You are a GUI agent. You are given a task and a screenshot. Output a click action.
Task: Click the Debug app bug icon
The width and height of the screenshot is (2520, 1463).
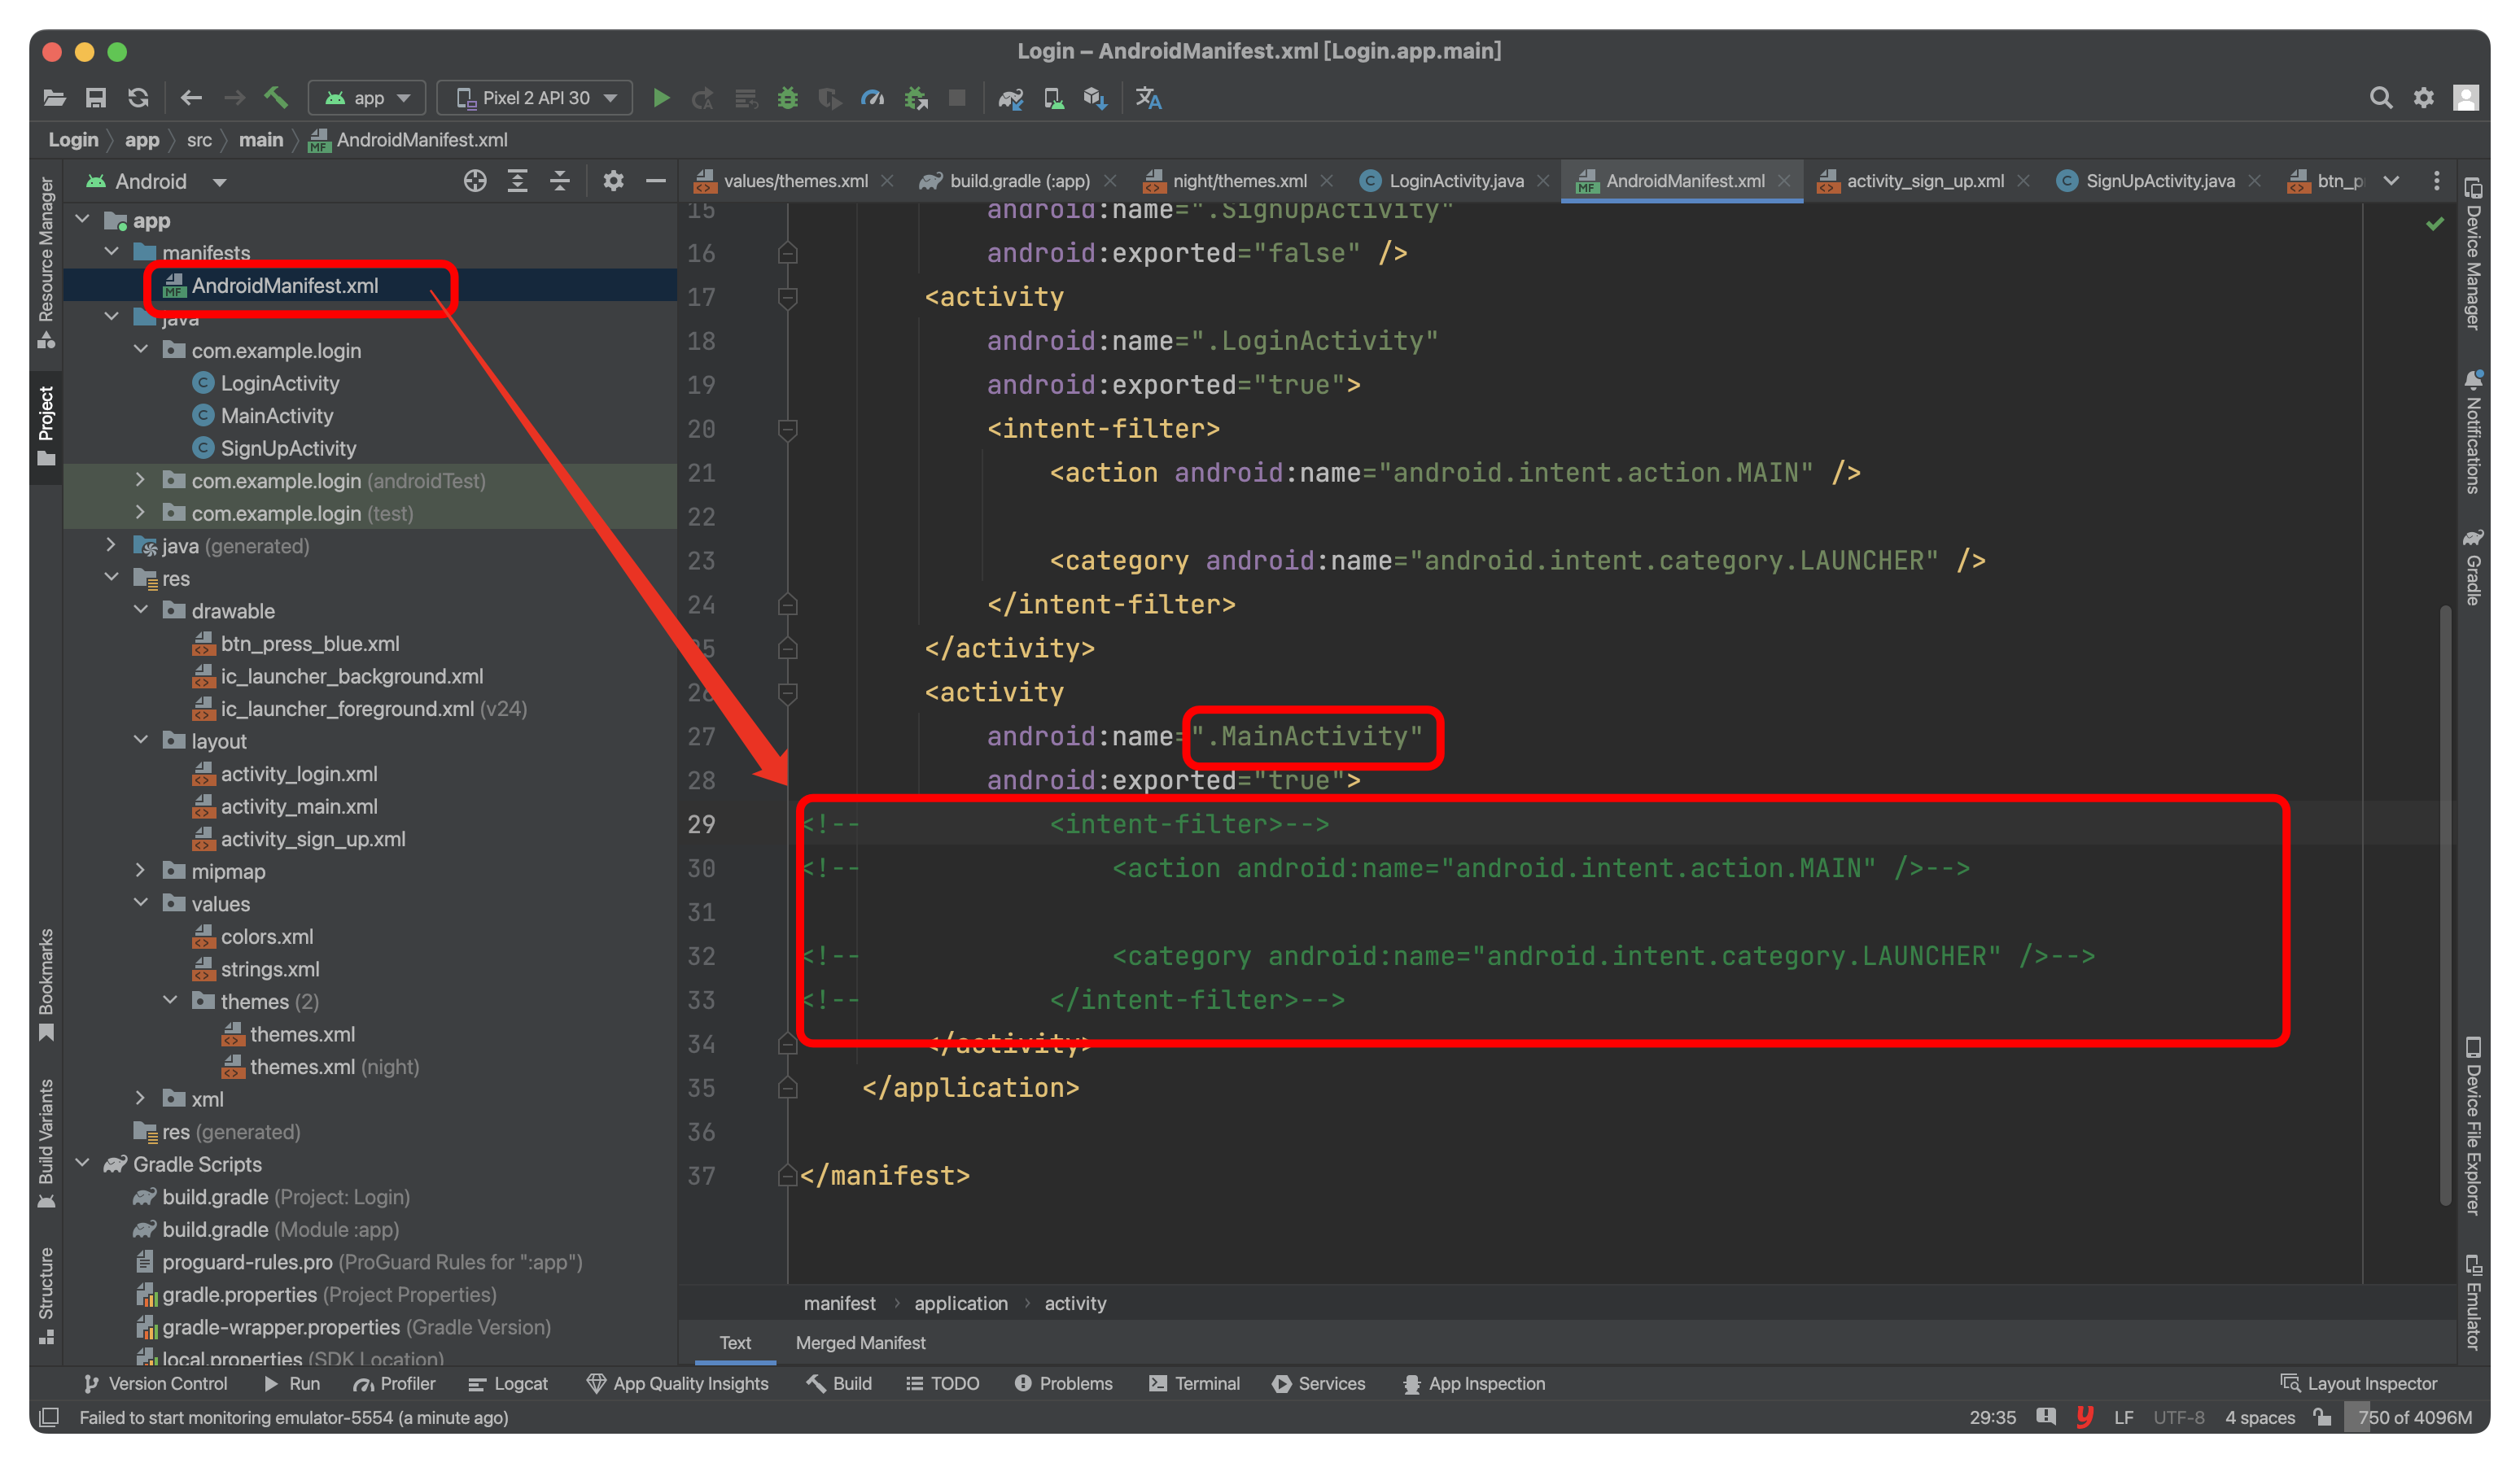pos(788,98)
